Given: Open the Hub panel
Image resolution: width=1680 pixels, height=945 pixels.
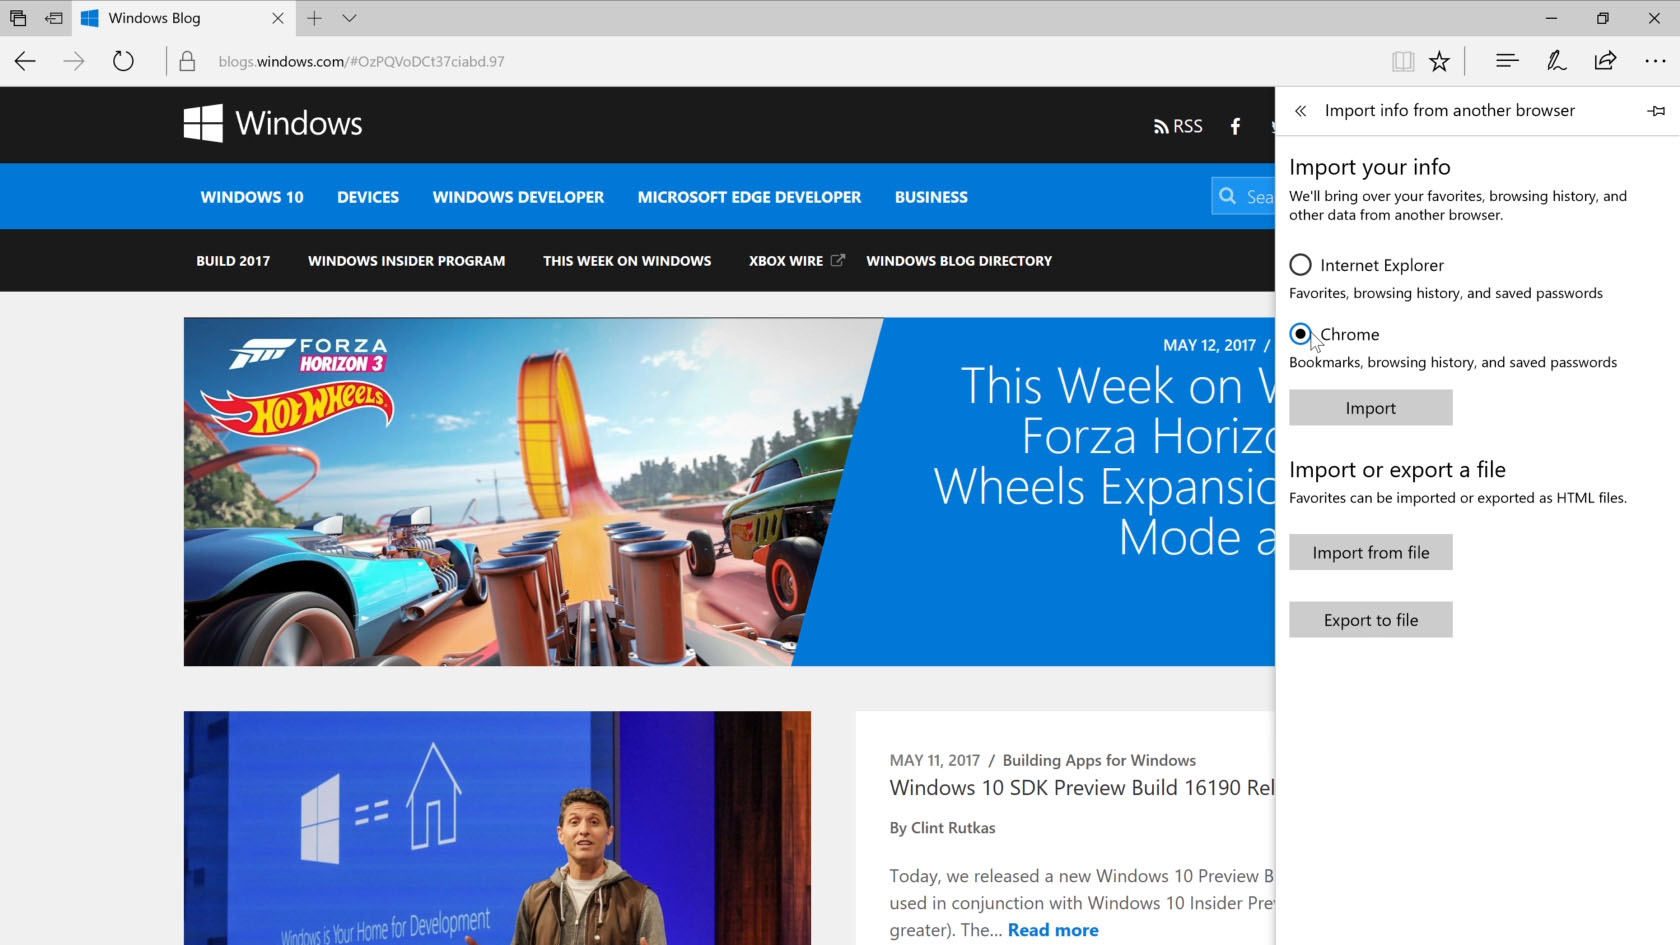Looking at the screenshot, I should [x=1507, y=61].
